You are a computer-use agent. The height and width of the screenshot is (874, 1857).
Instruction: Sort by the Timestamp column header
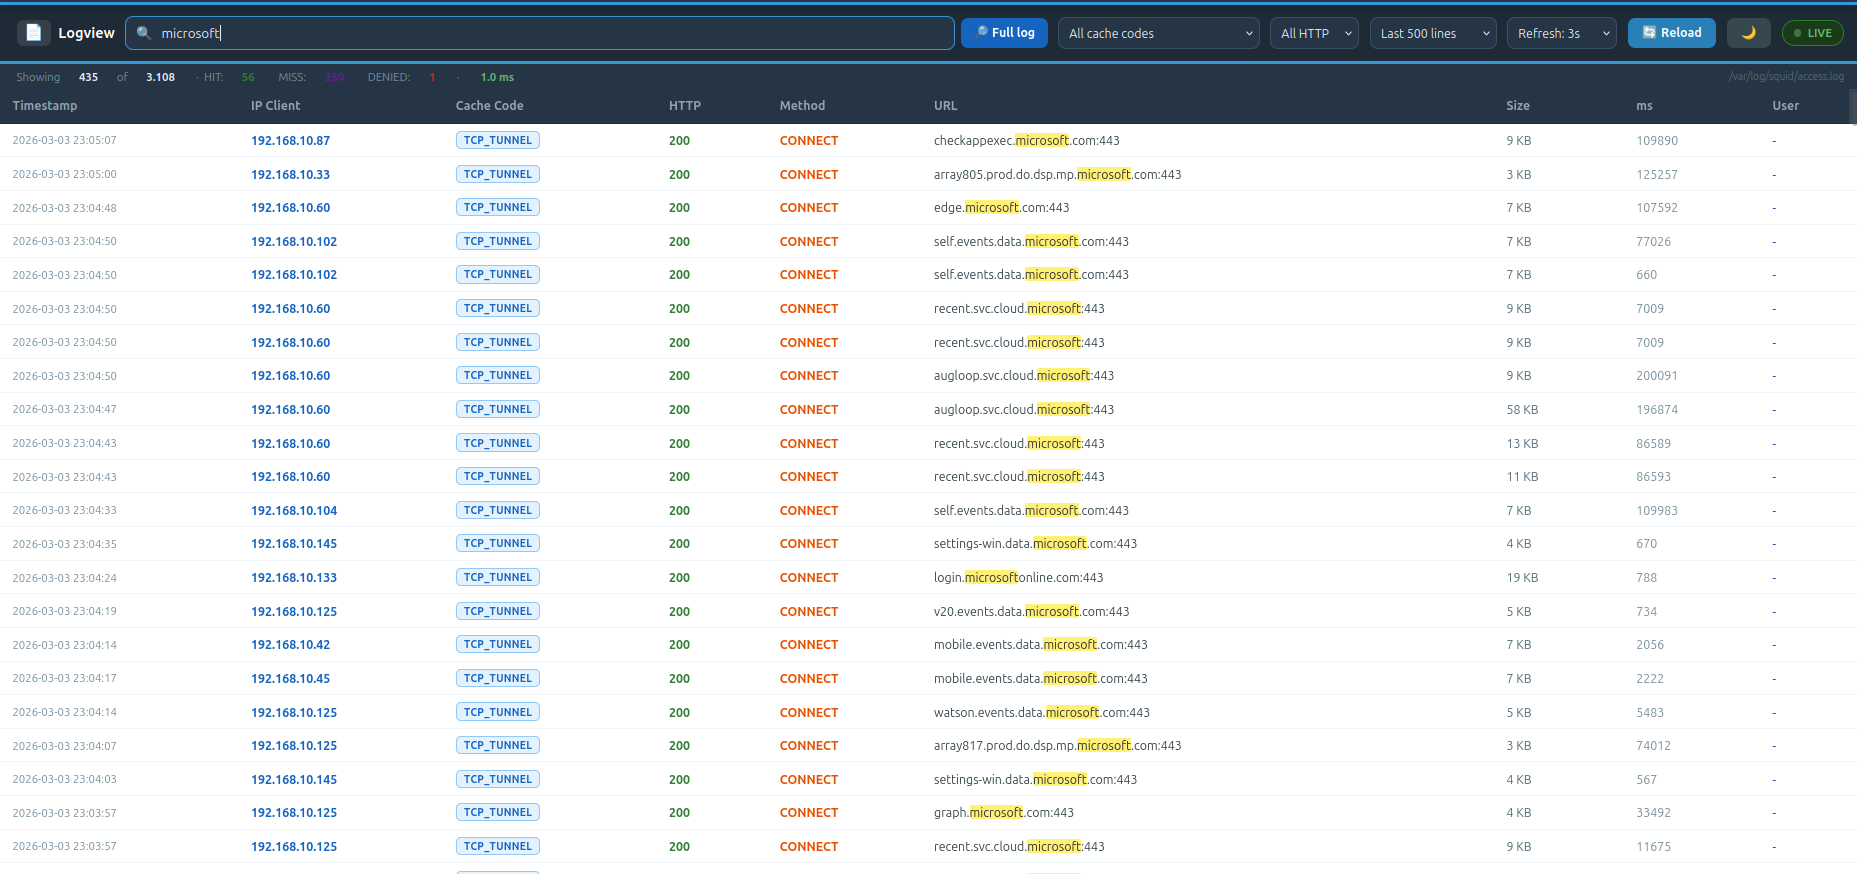click(x=45, y=105)
